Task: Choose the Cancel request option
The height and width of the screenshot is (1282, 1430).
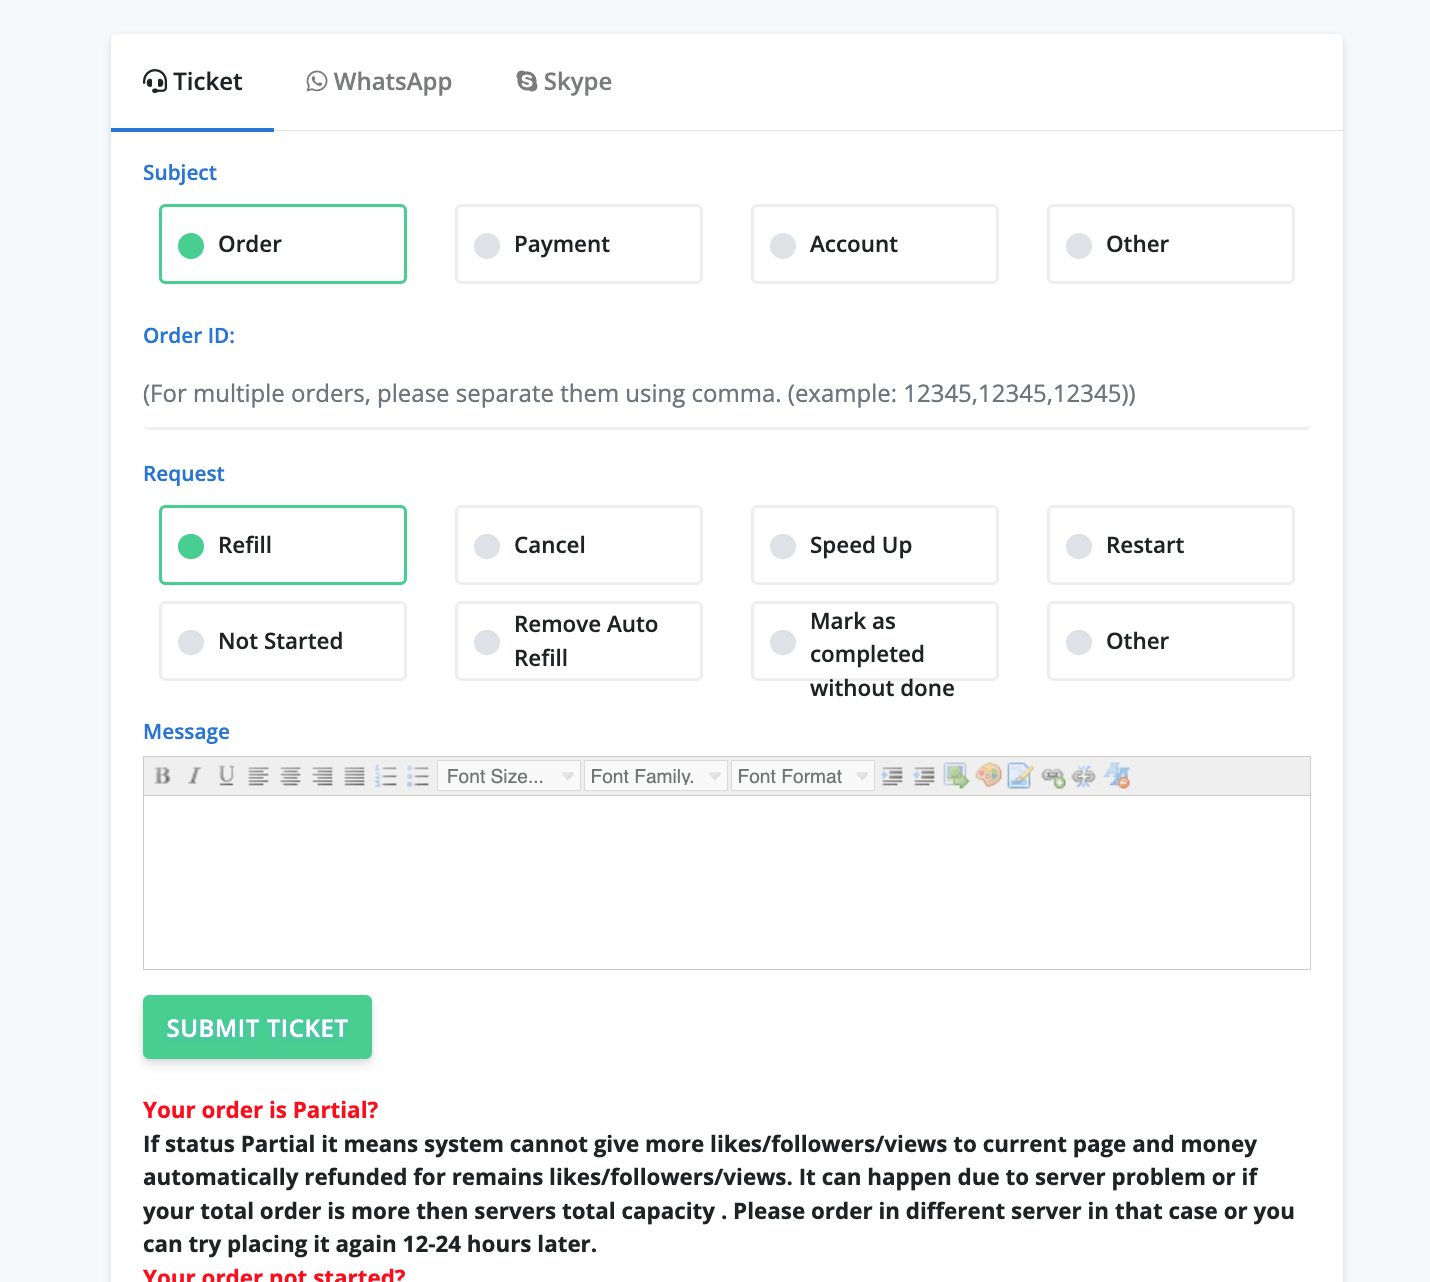Action: pos(579,545)
